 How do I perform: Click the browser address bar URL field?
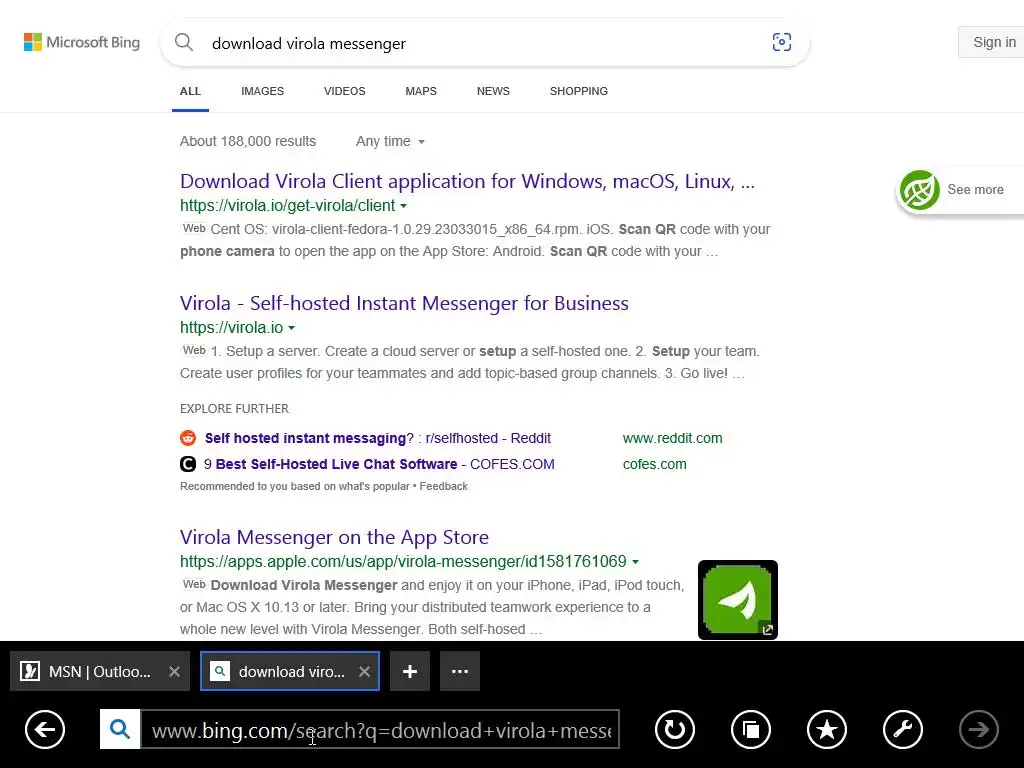[x=381, y=729]
